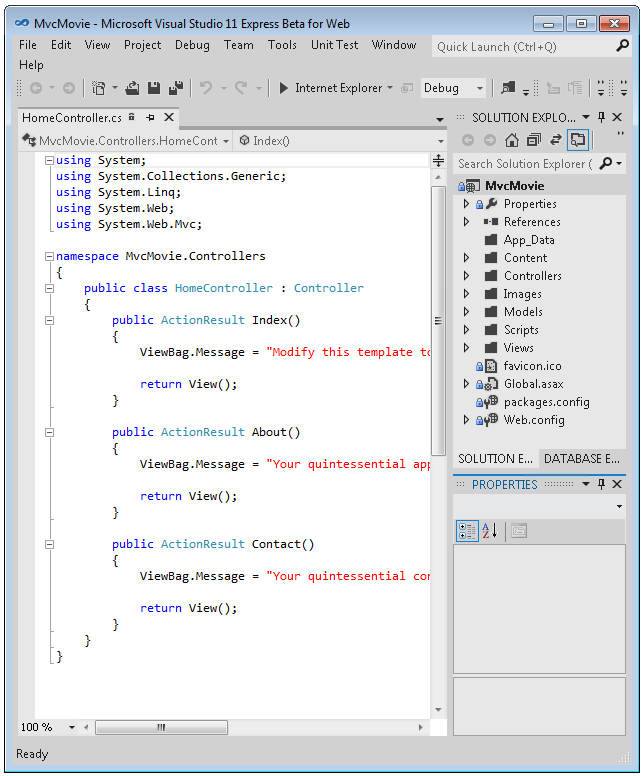The height and width of the screenshot is (776, 644).
Task: Click the horizontal editor scrollbar thumb
Action: pos(161,727)
